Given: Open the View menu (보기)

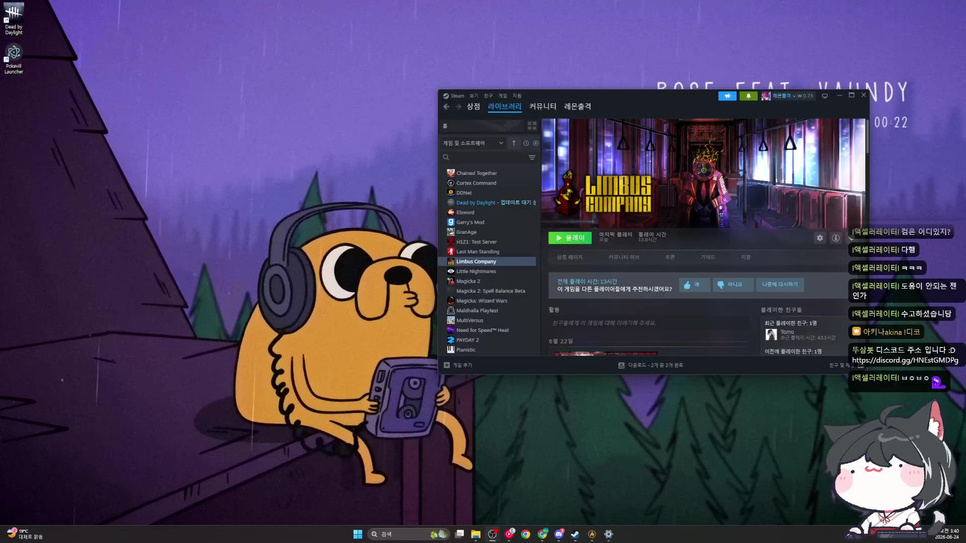Looking at the screenshot, I should 474,96.
